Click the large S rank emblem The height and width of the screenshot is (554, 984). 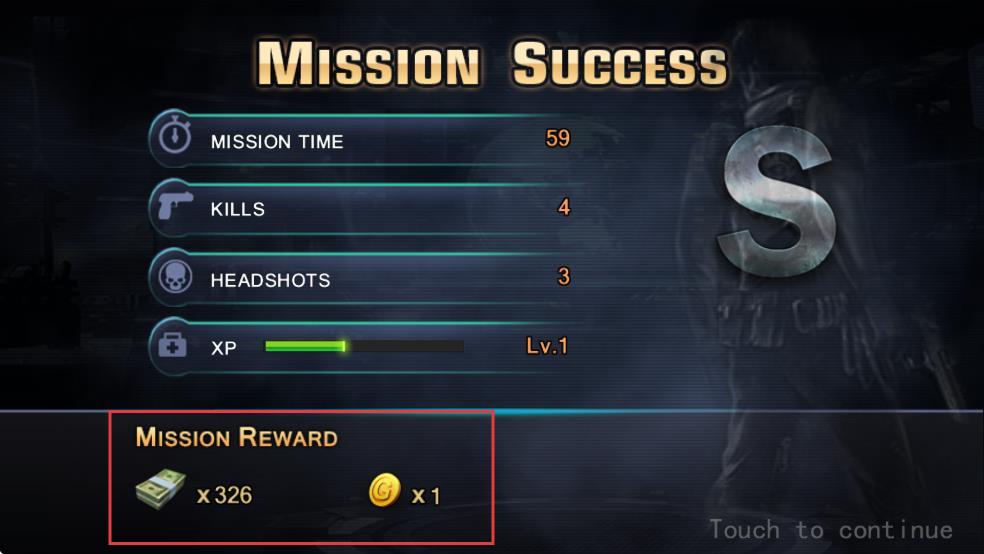777,201
